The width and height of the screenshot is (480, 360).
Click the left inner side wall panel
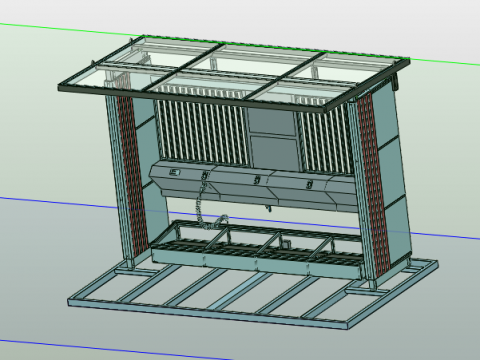coord(152,173)
